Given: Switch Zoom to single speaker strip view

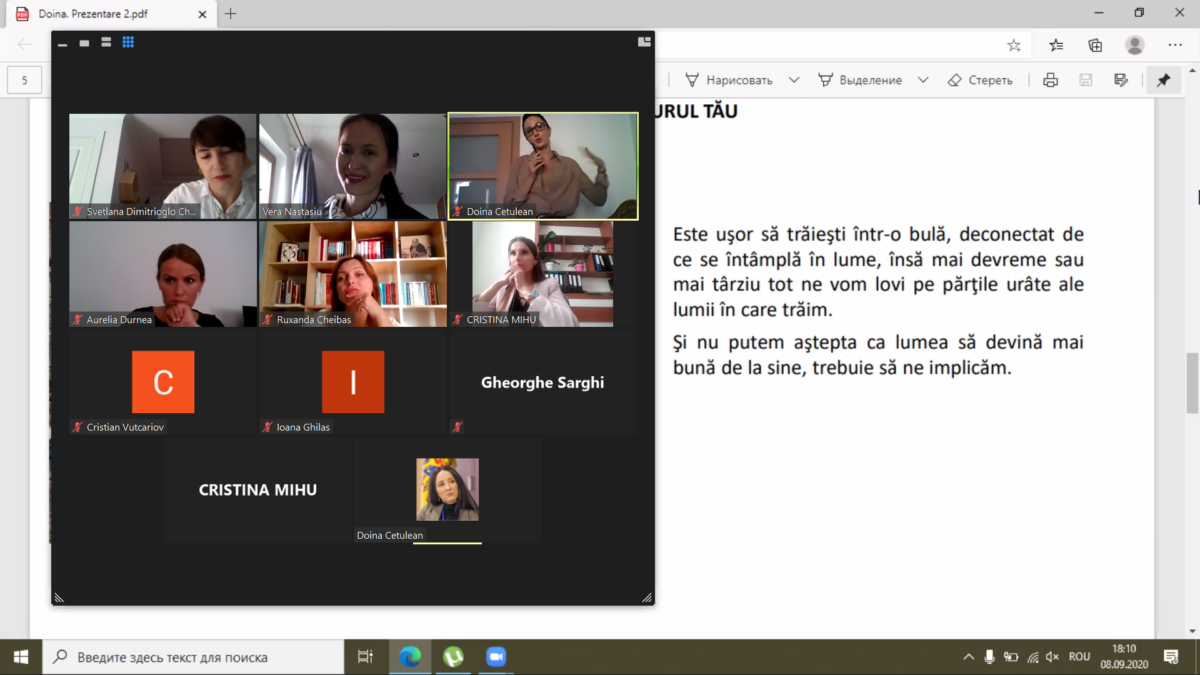Looking at the screenshot, I should point(84,44).
